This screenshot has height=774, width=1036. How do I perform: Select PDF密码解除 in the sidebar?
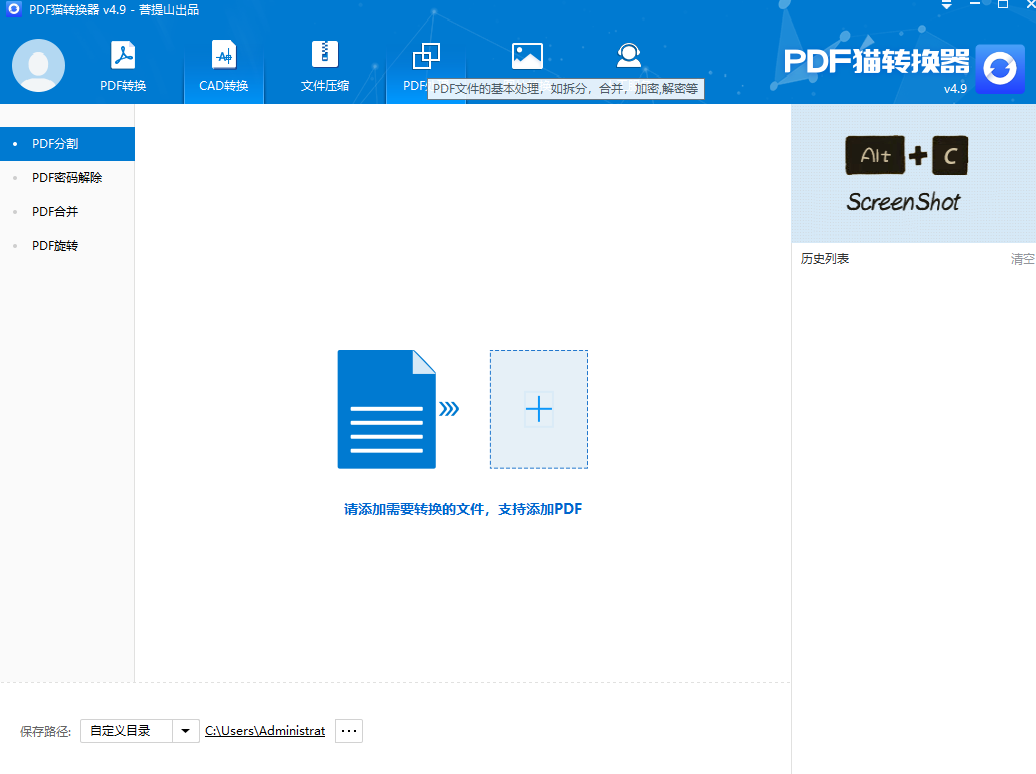point(67,178)
